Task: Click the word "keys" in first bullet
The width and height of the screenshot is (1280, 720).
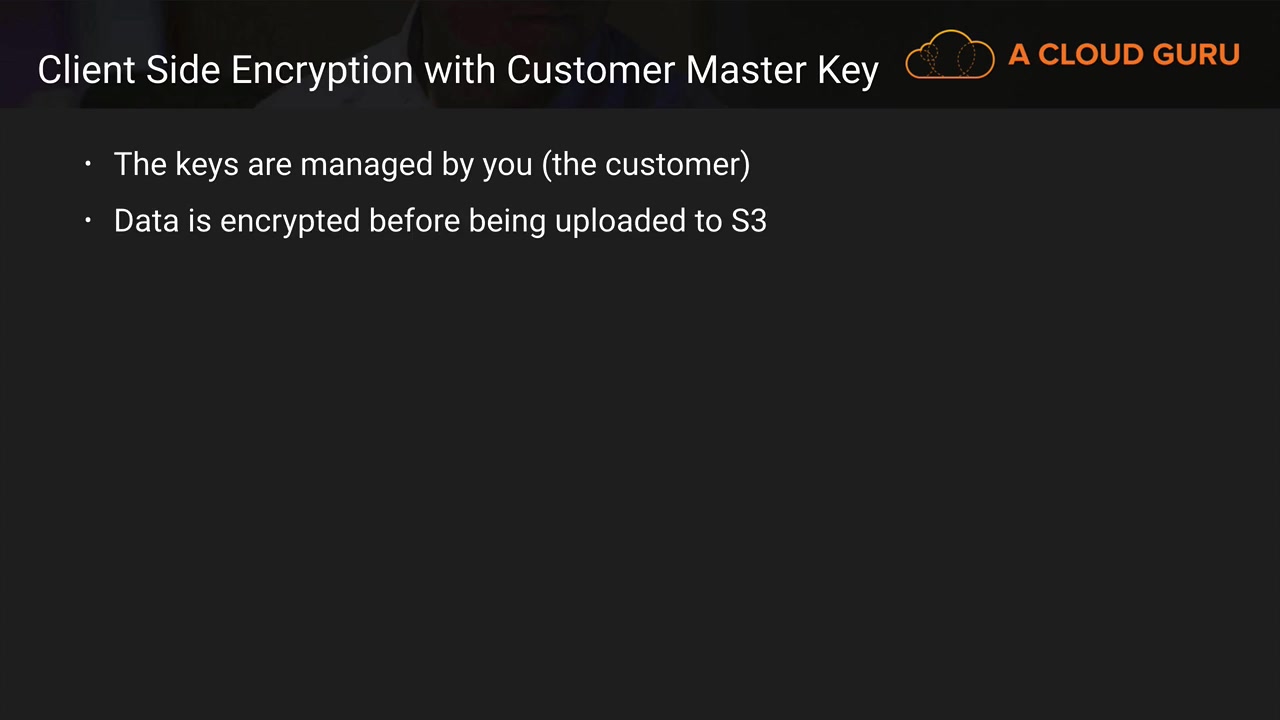Action: 207,164
